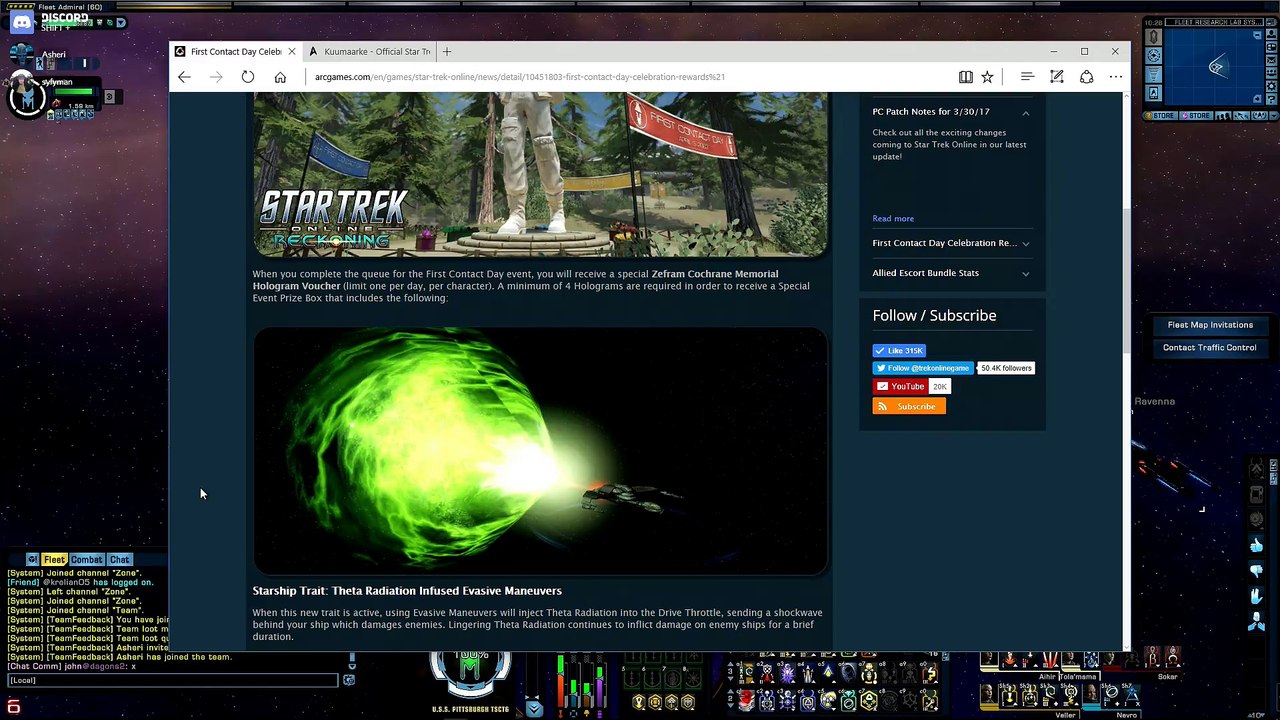1280x720 pixels.
Task: Select the Combat chat tab
Action: (87, 560)
